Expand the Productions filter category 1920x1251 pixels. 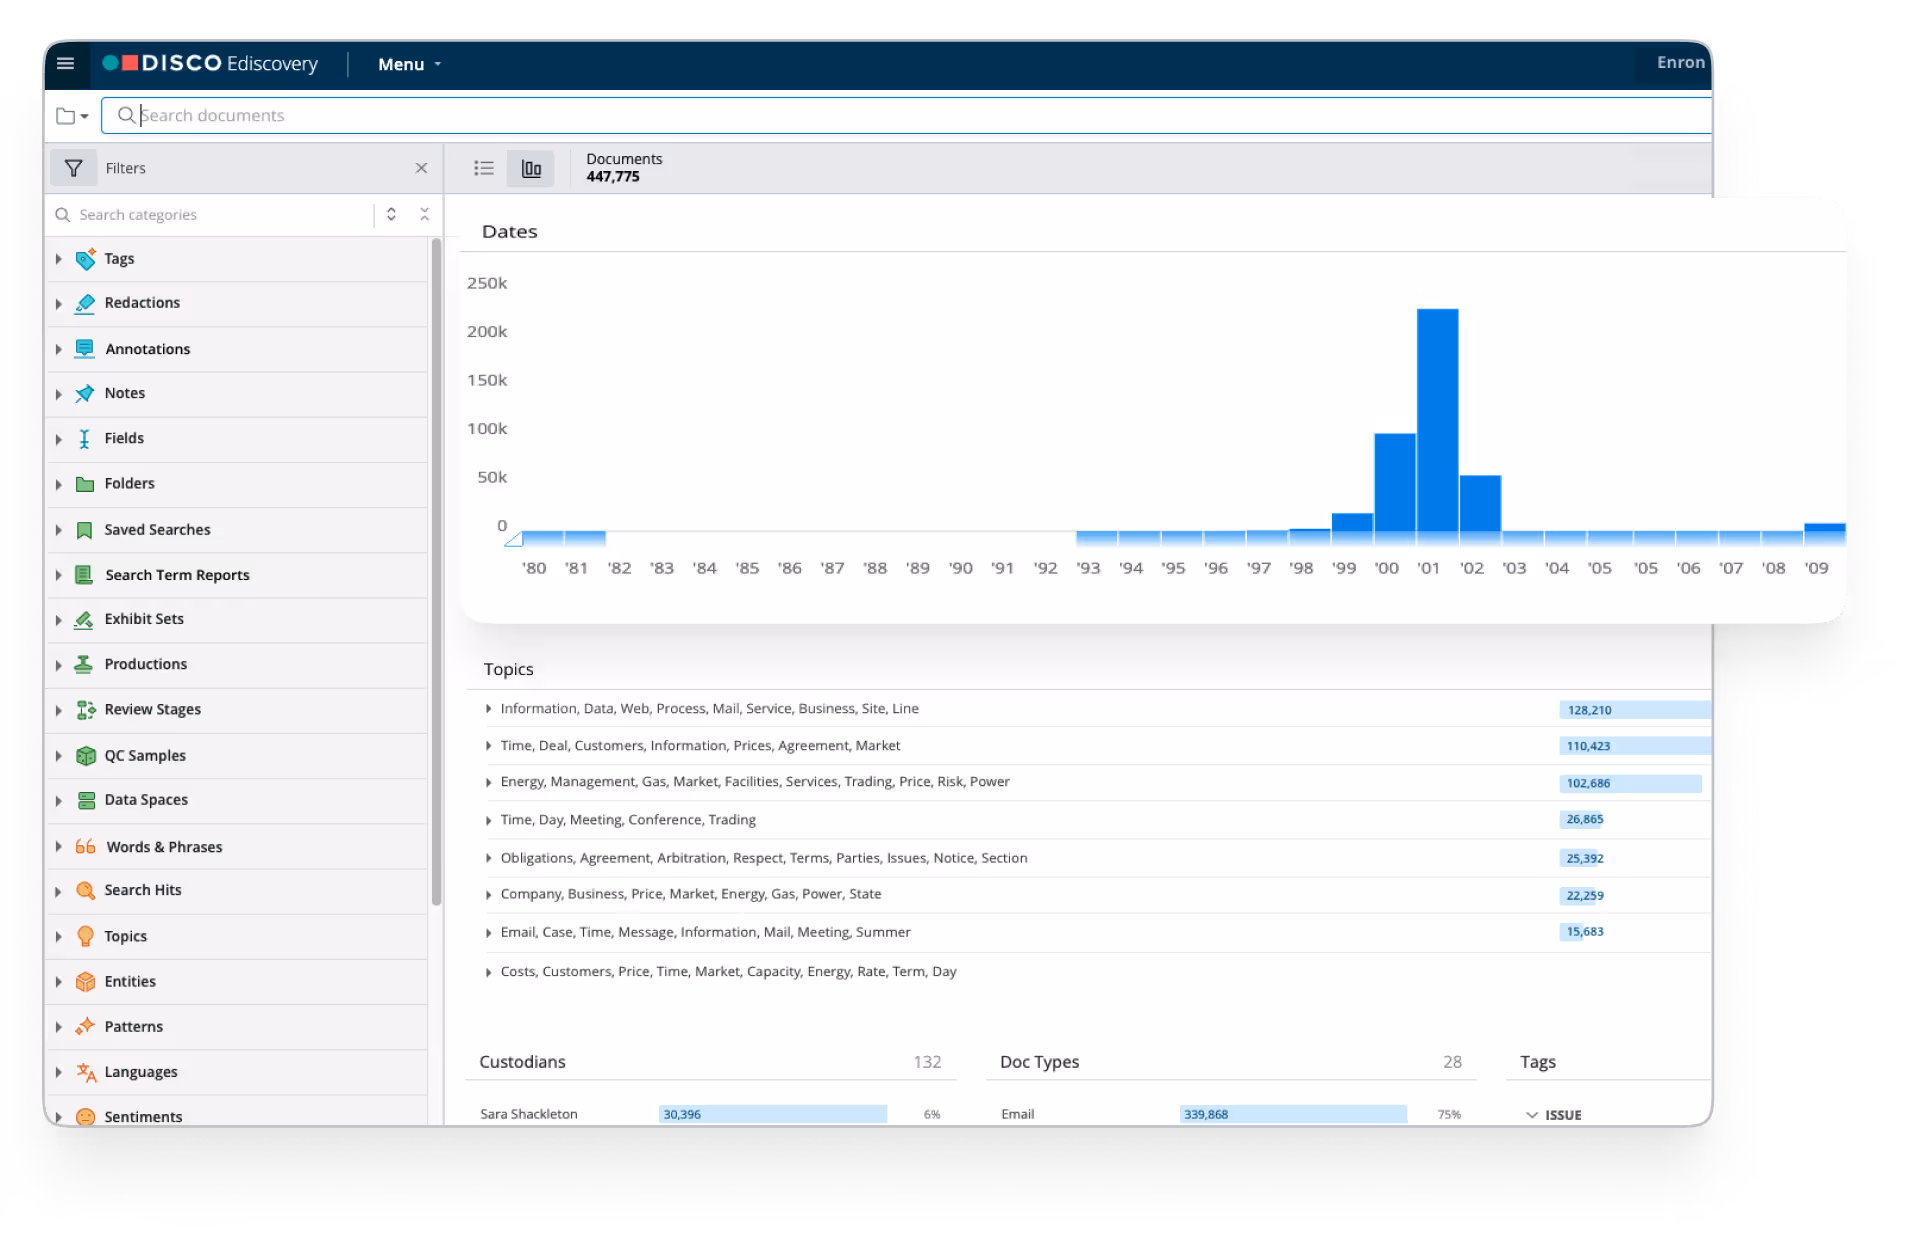click(x=59, y=665)
